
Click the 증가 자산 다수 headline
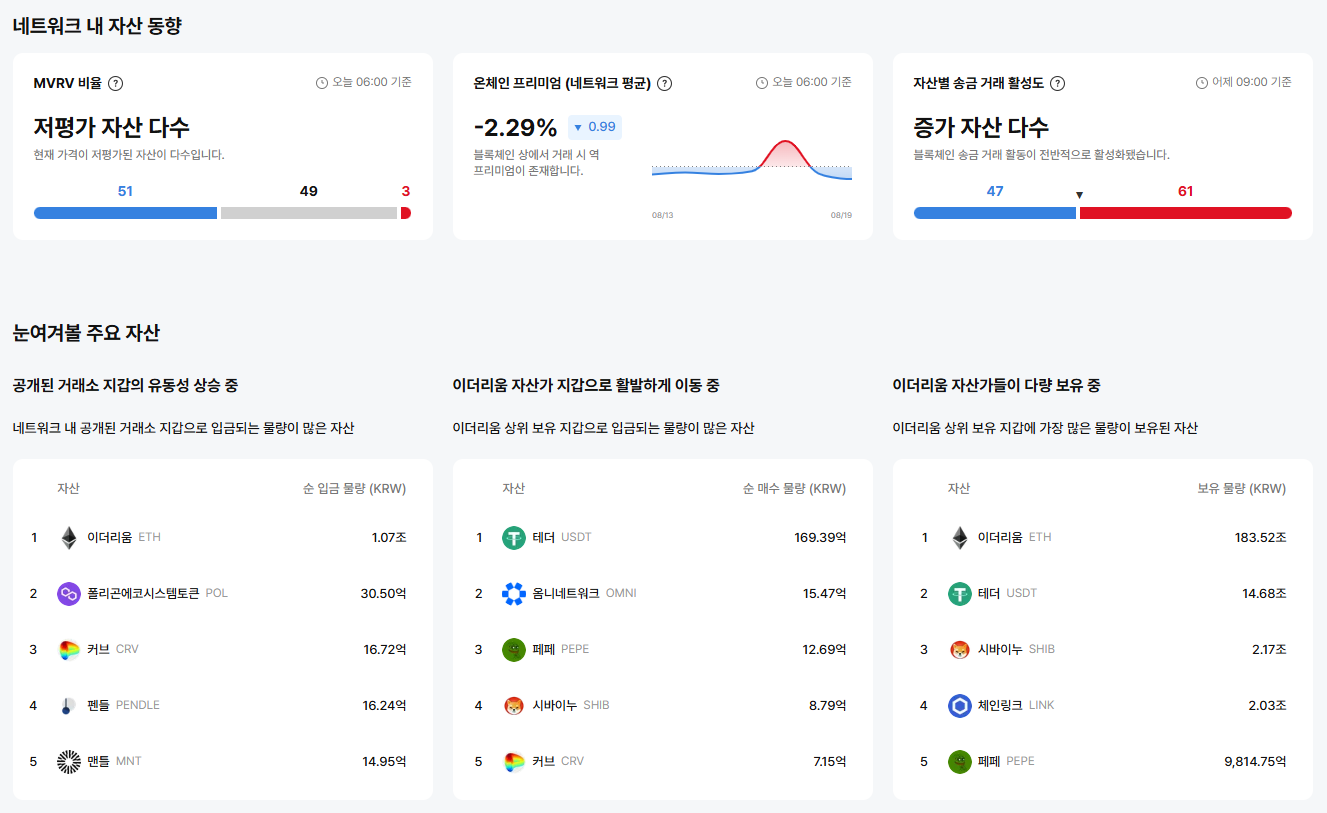click(x=981, y=128)
